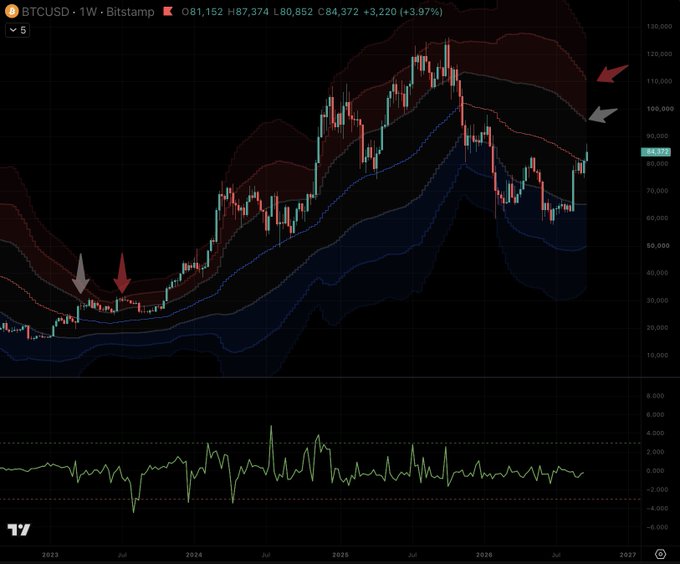The width and height of the screenshot is (680, 564).
Task: Open the BTCUSD · 1W · Bitstamp symbol title
Action: [x=88, y=12]
